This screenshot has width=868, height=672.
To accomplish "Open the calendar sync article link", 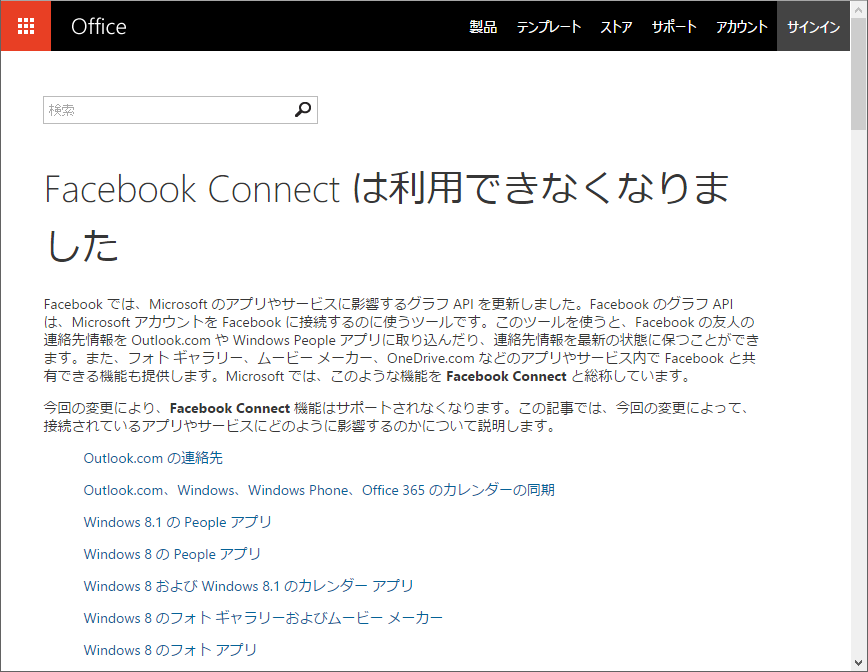I will pyautogui.click(x=320, y=490).
